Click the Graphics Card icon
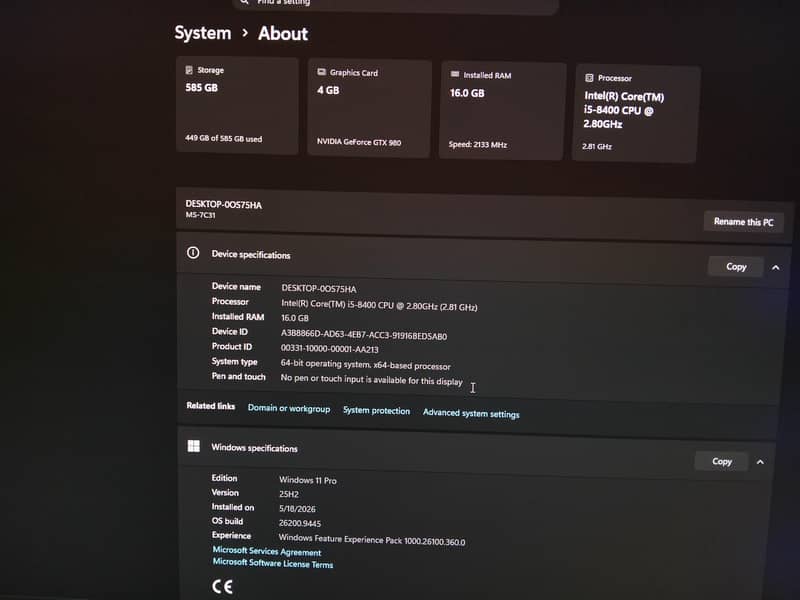This screenshot has width=800, height=600. coord(321,72)
